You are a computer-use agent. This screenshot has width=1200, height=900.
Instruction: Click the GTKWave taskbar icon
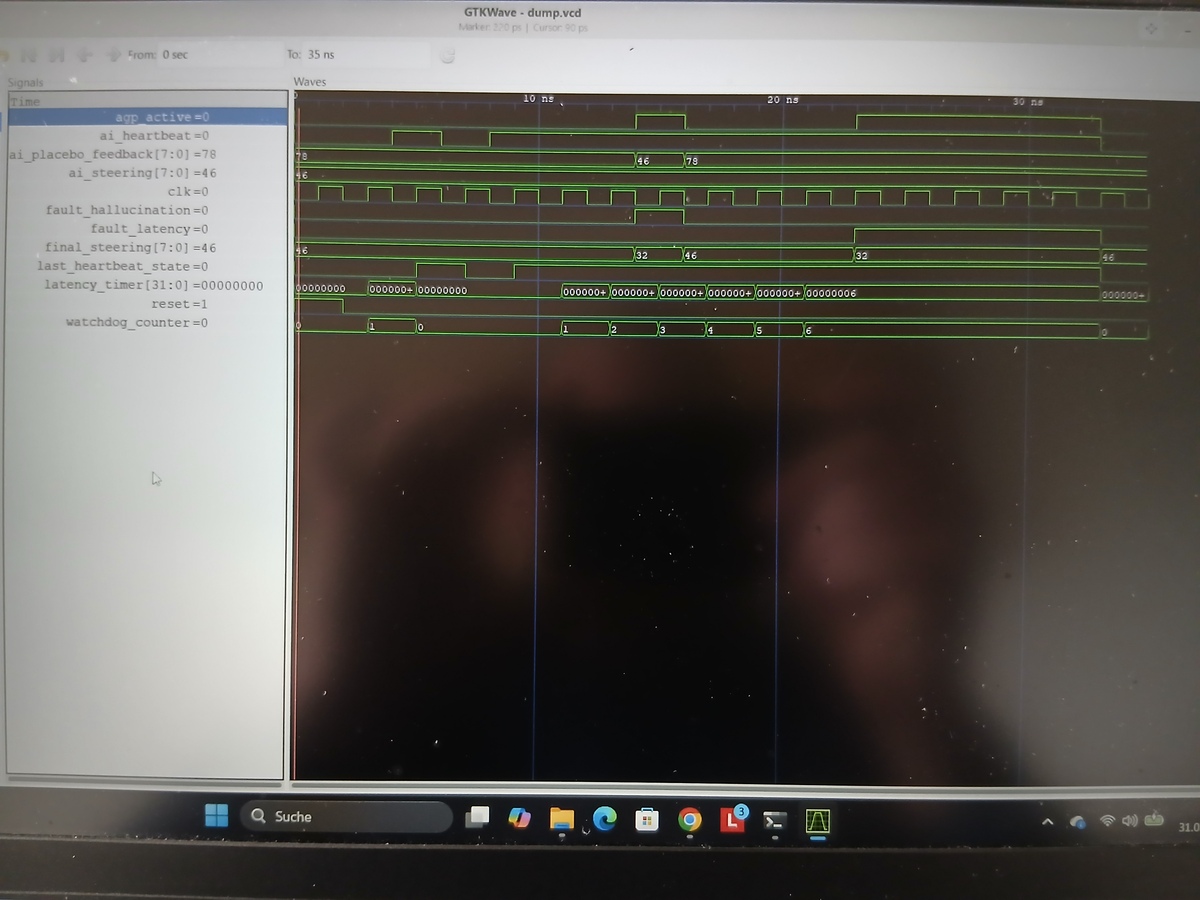(x=818, y=821)
